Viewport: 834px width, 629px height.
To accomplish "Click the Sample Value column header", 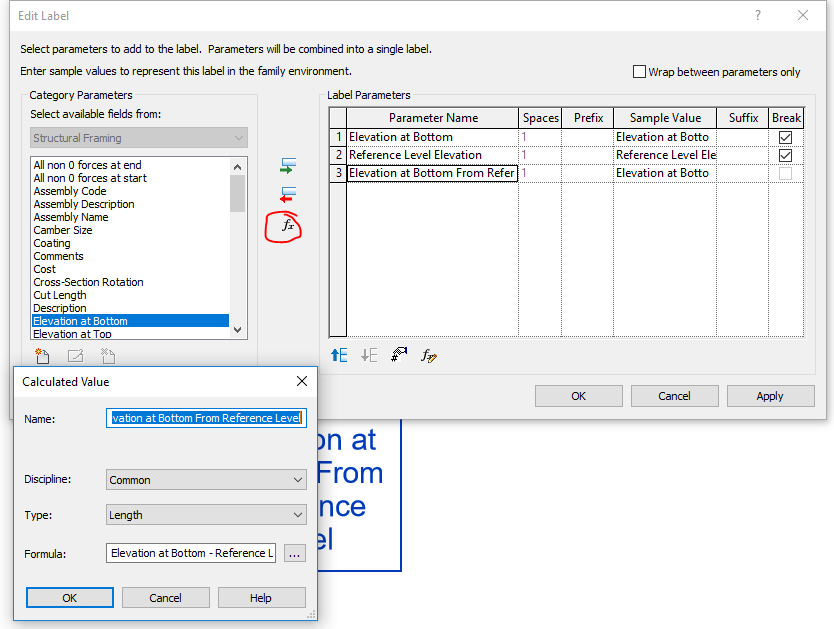I will click(x=665, y=118).
